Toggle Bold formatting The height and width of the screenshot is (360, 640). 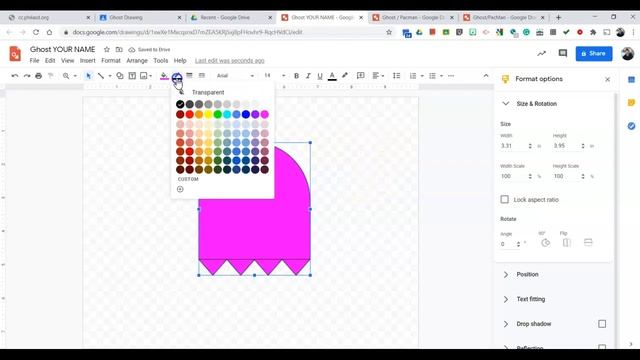[x=296, y=76]
